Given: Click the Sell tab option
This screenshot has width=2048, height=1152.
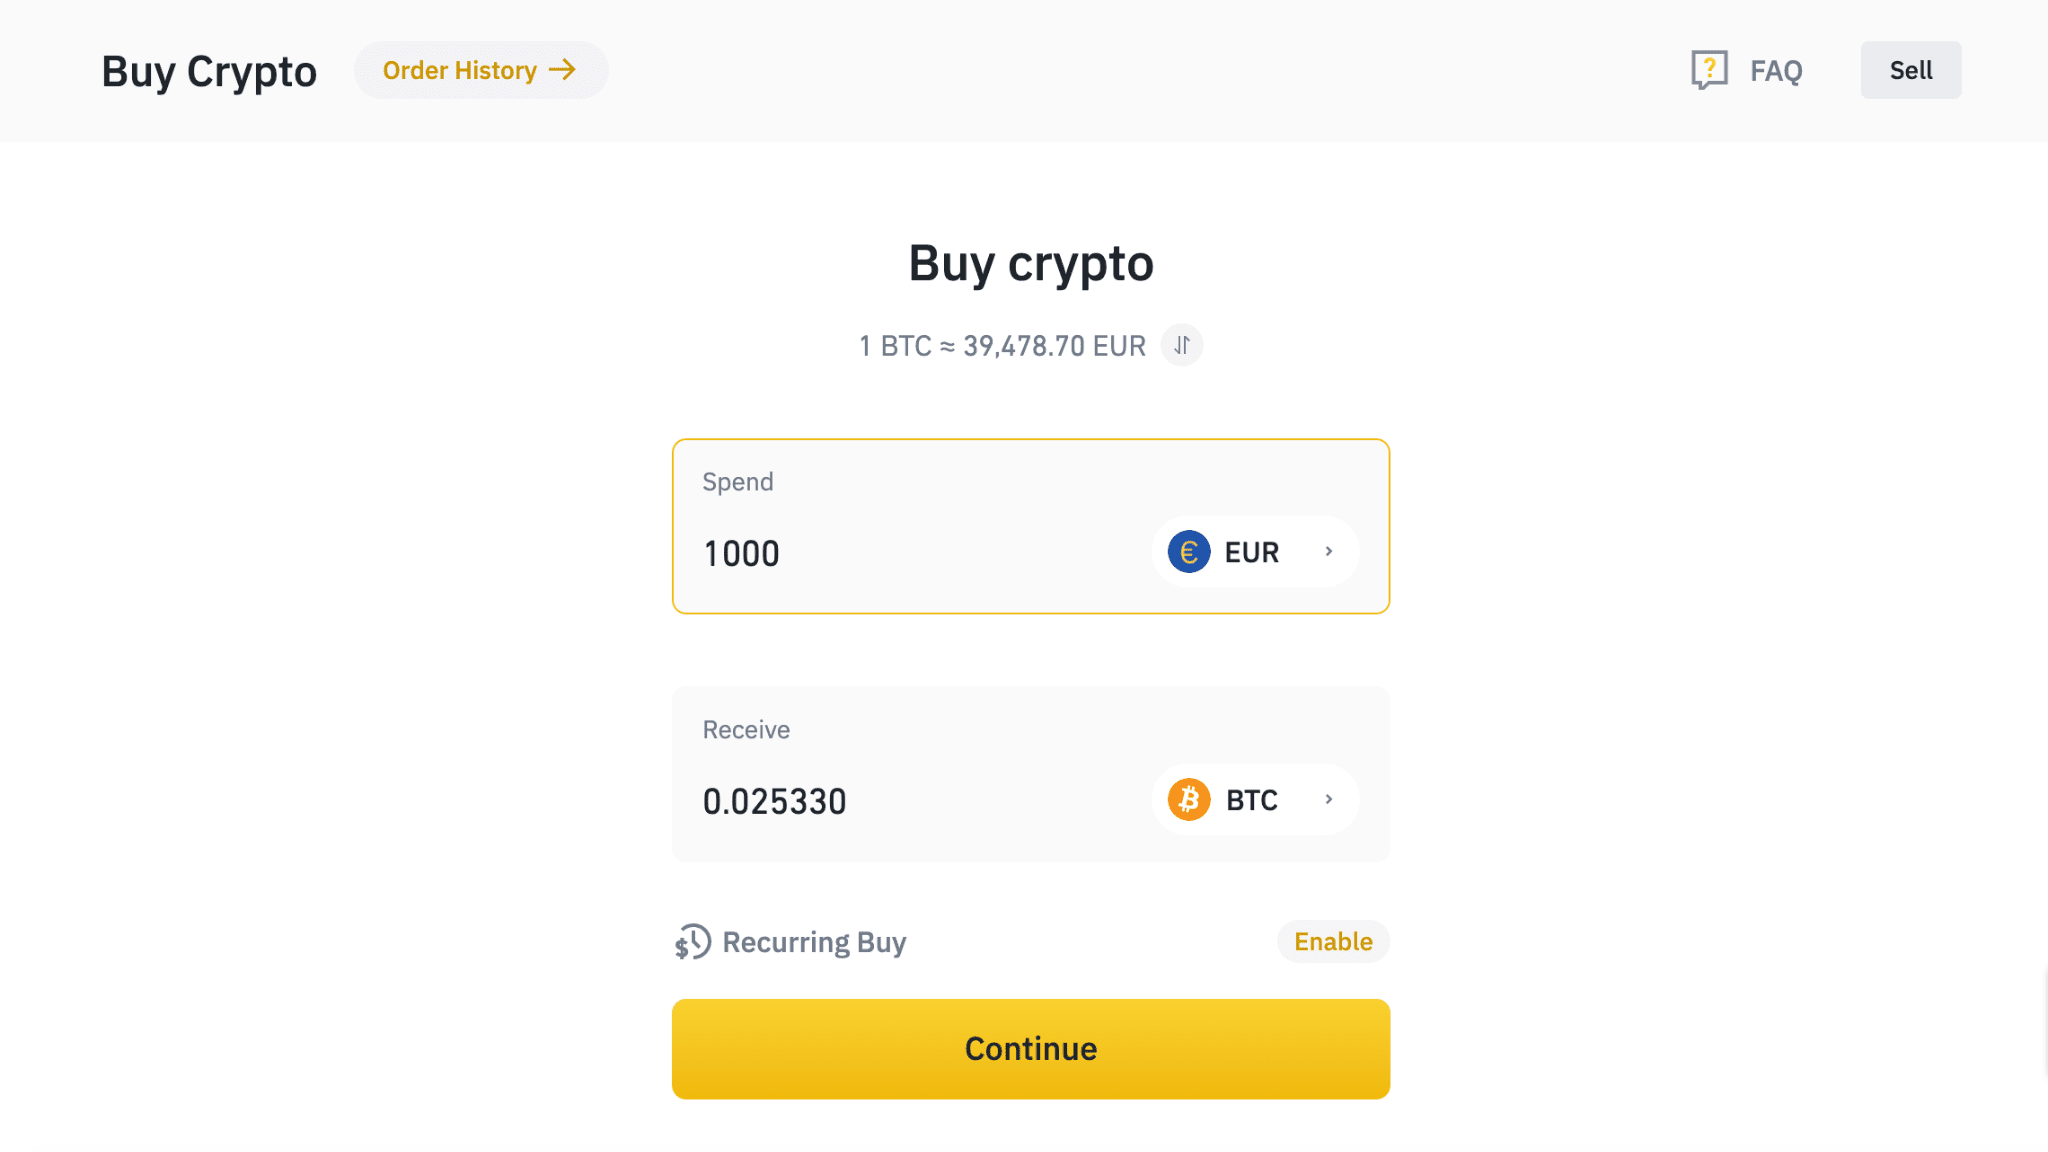Looking at the screenshot, I should [x=1910, y=69].
